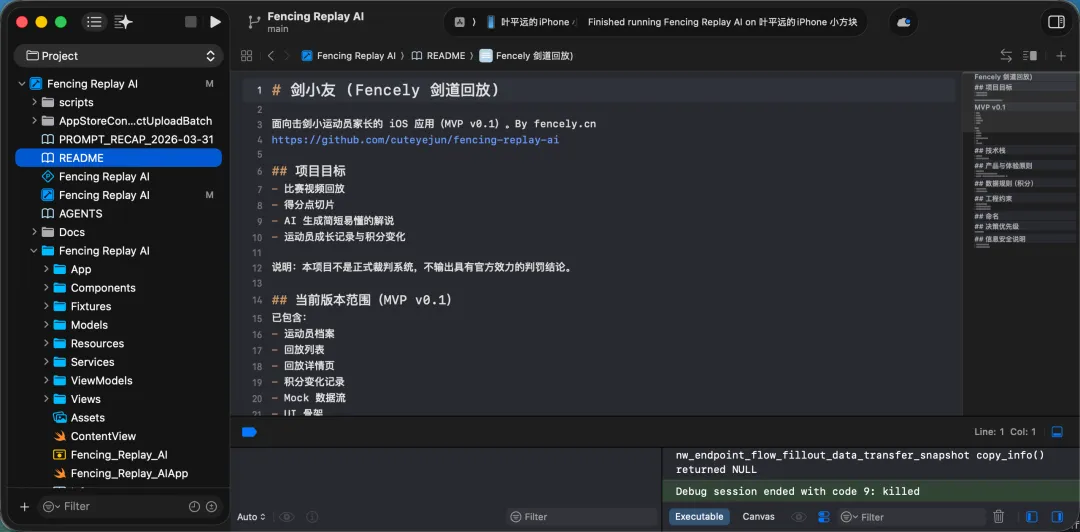Go forward in editor history
This screenshot has width=1080, height=532.
click(x=287, y=56)
